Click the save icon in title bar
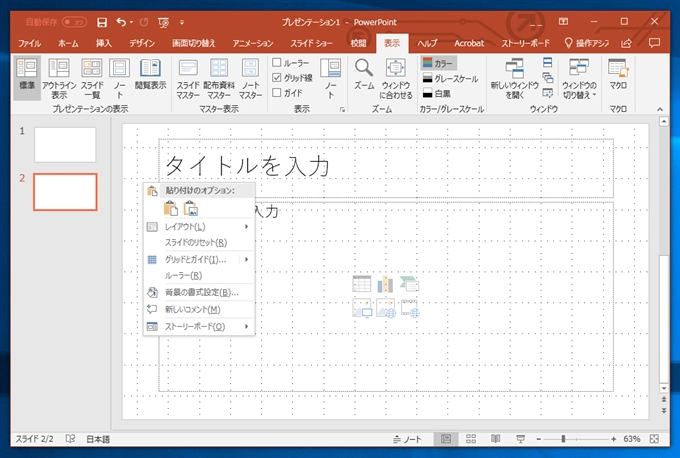 click(x=101, y=20)
